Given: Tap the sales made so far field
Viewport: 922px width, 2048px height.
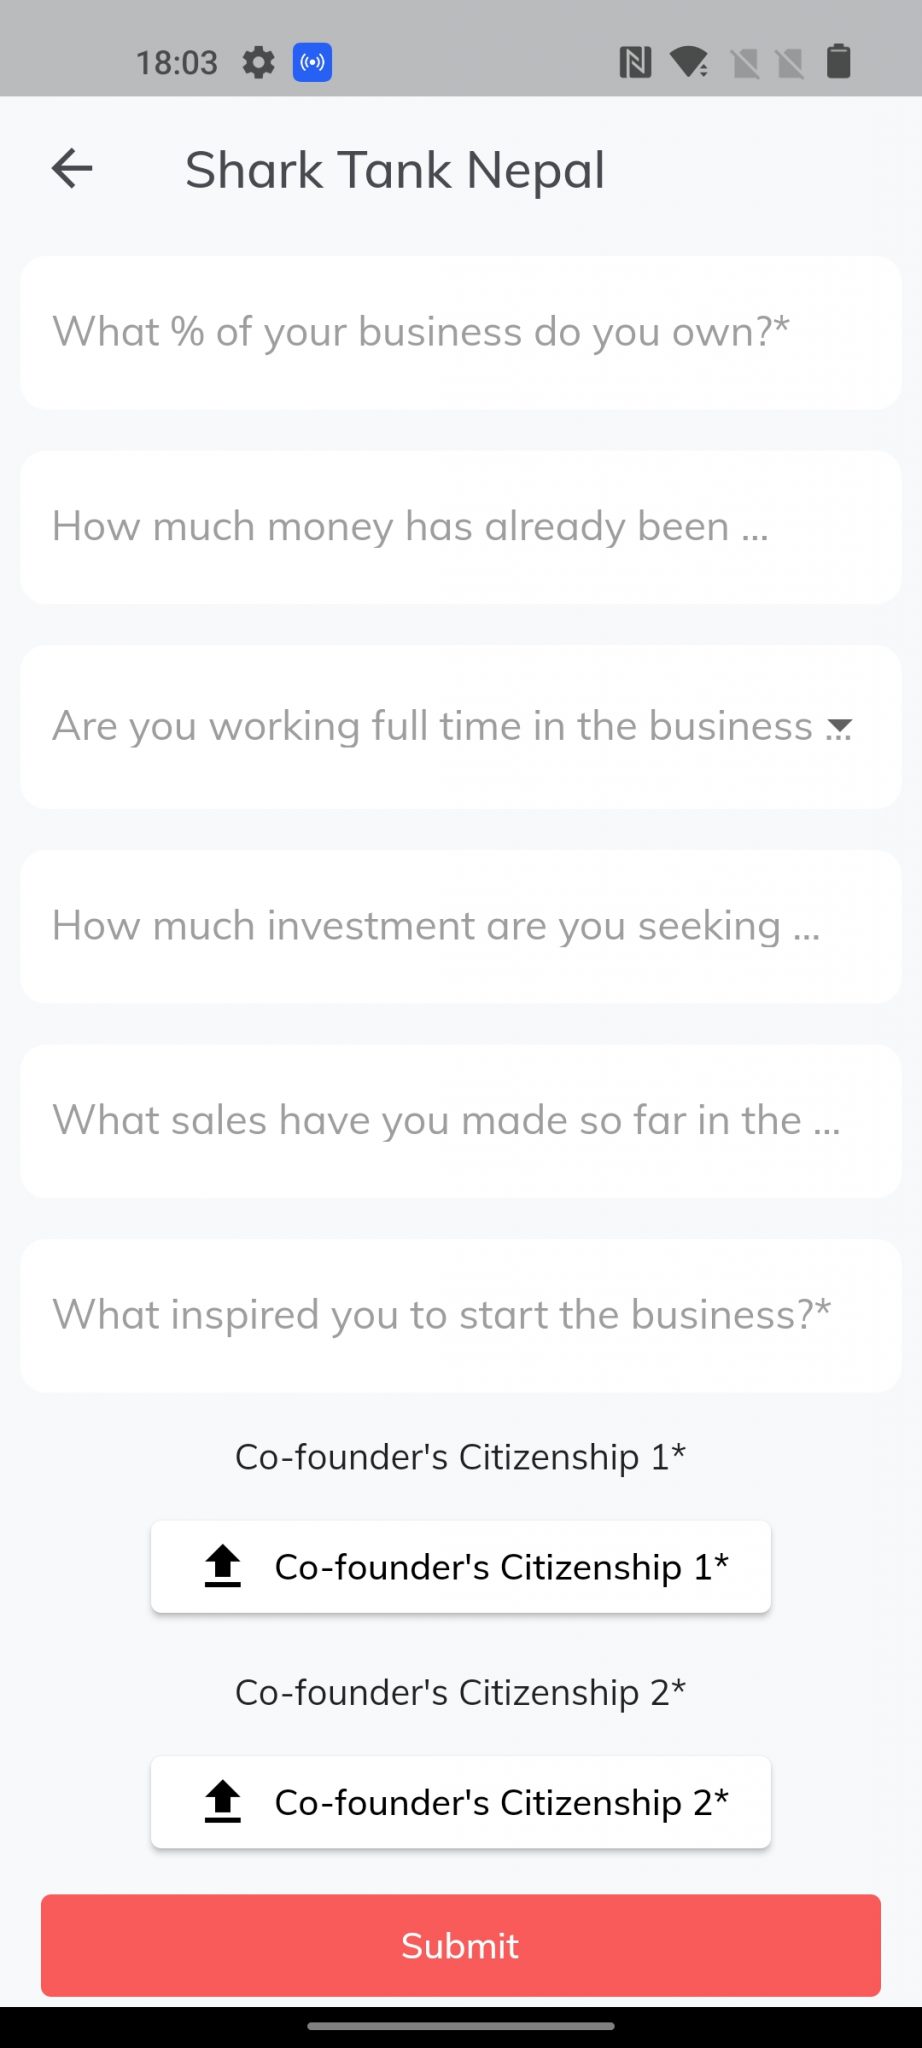Looking at the screenshot, I should (x=460, y=1120).
